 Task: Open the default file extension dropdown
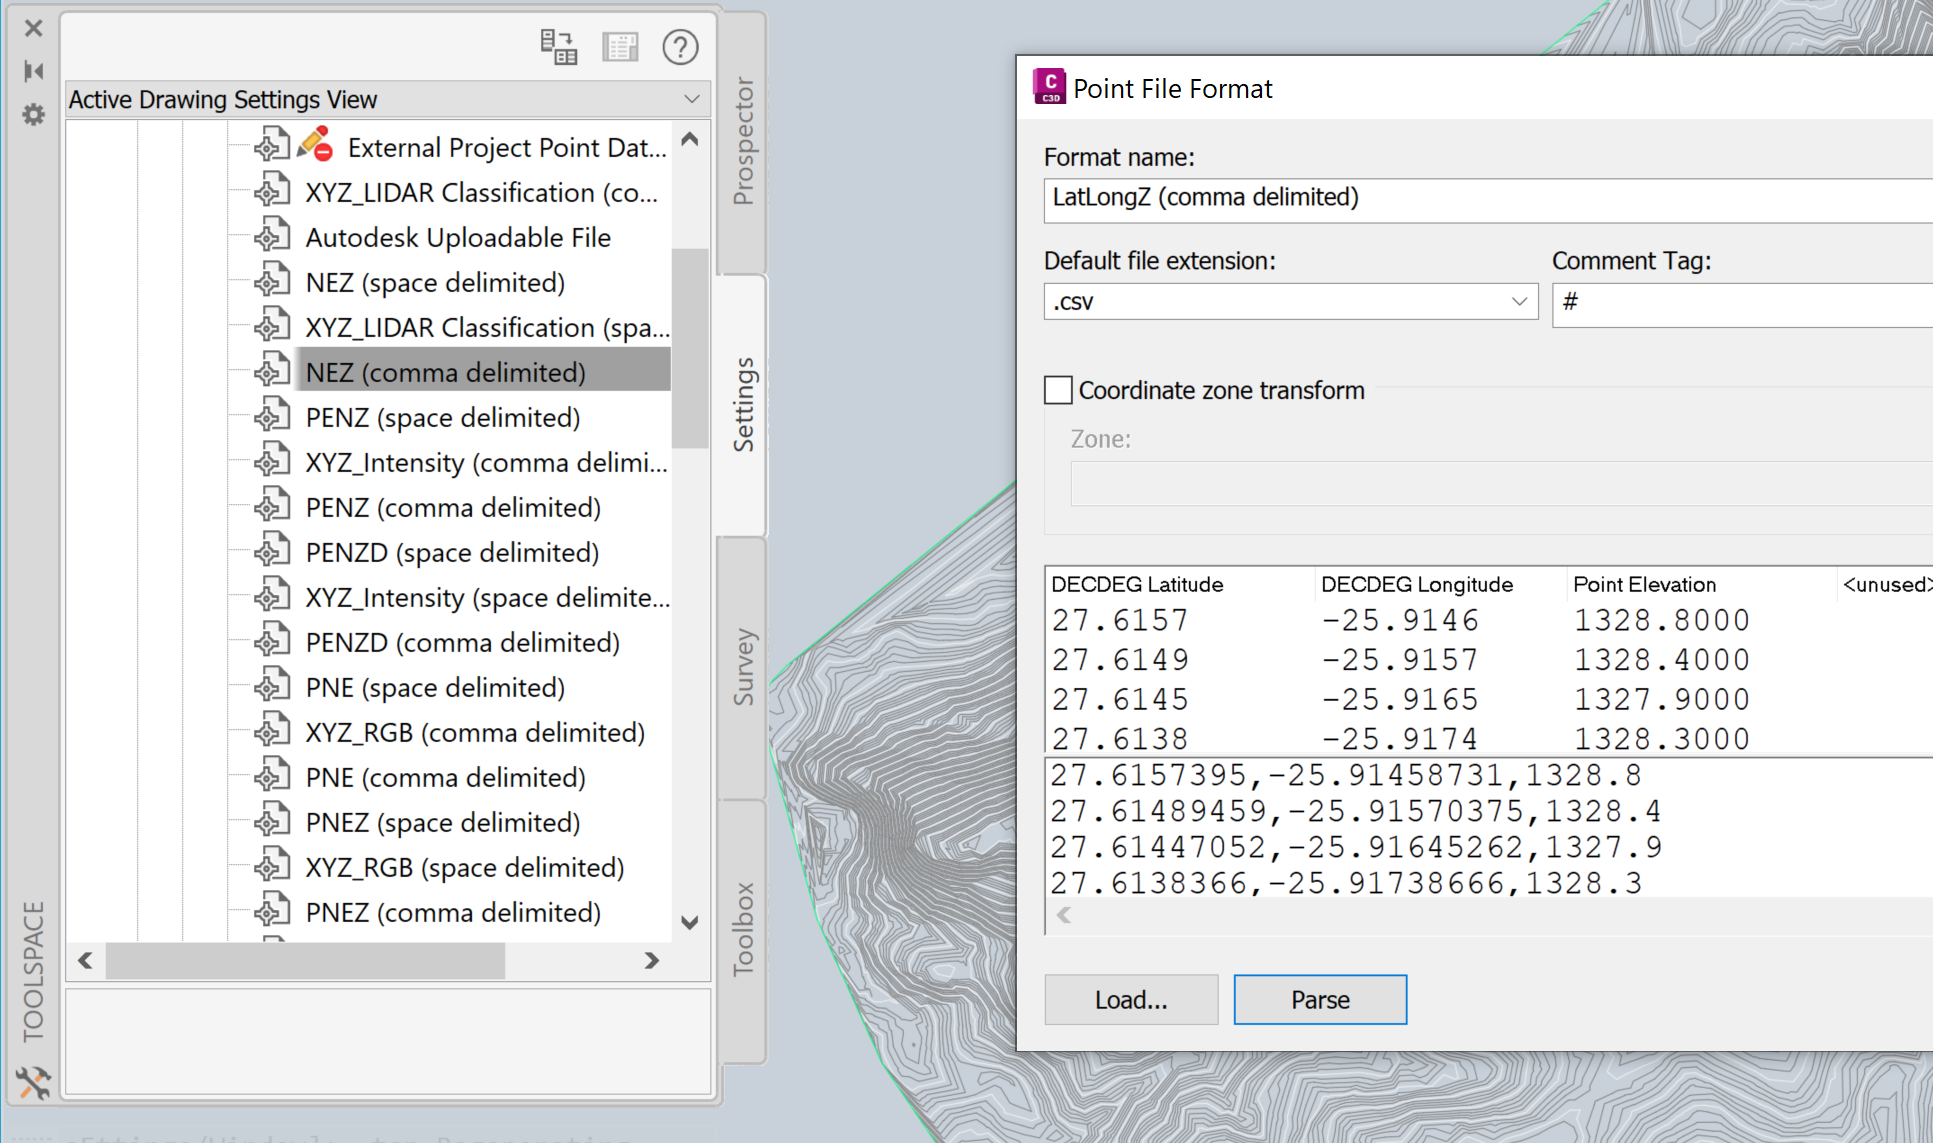(x=1520, y=301)
